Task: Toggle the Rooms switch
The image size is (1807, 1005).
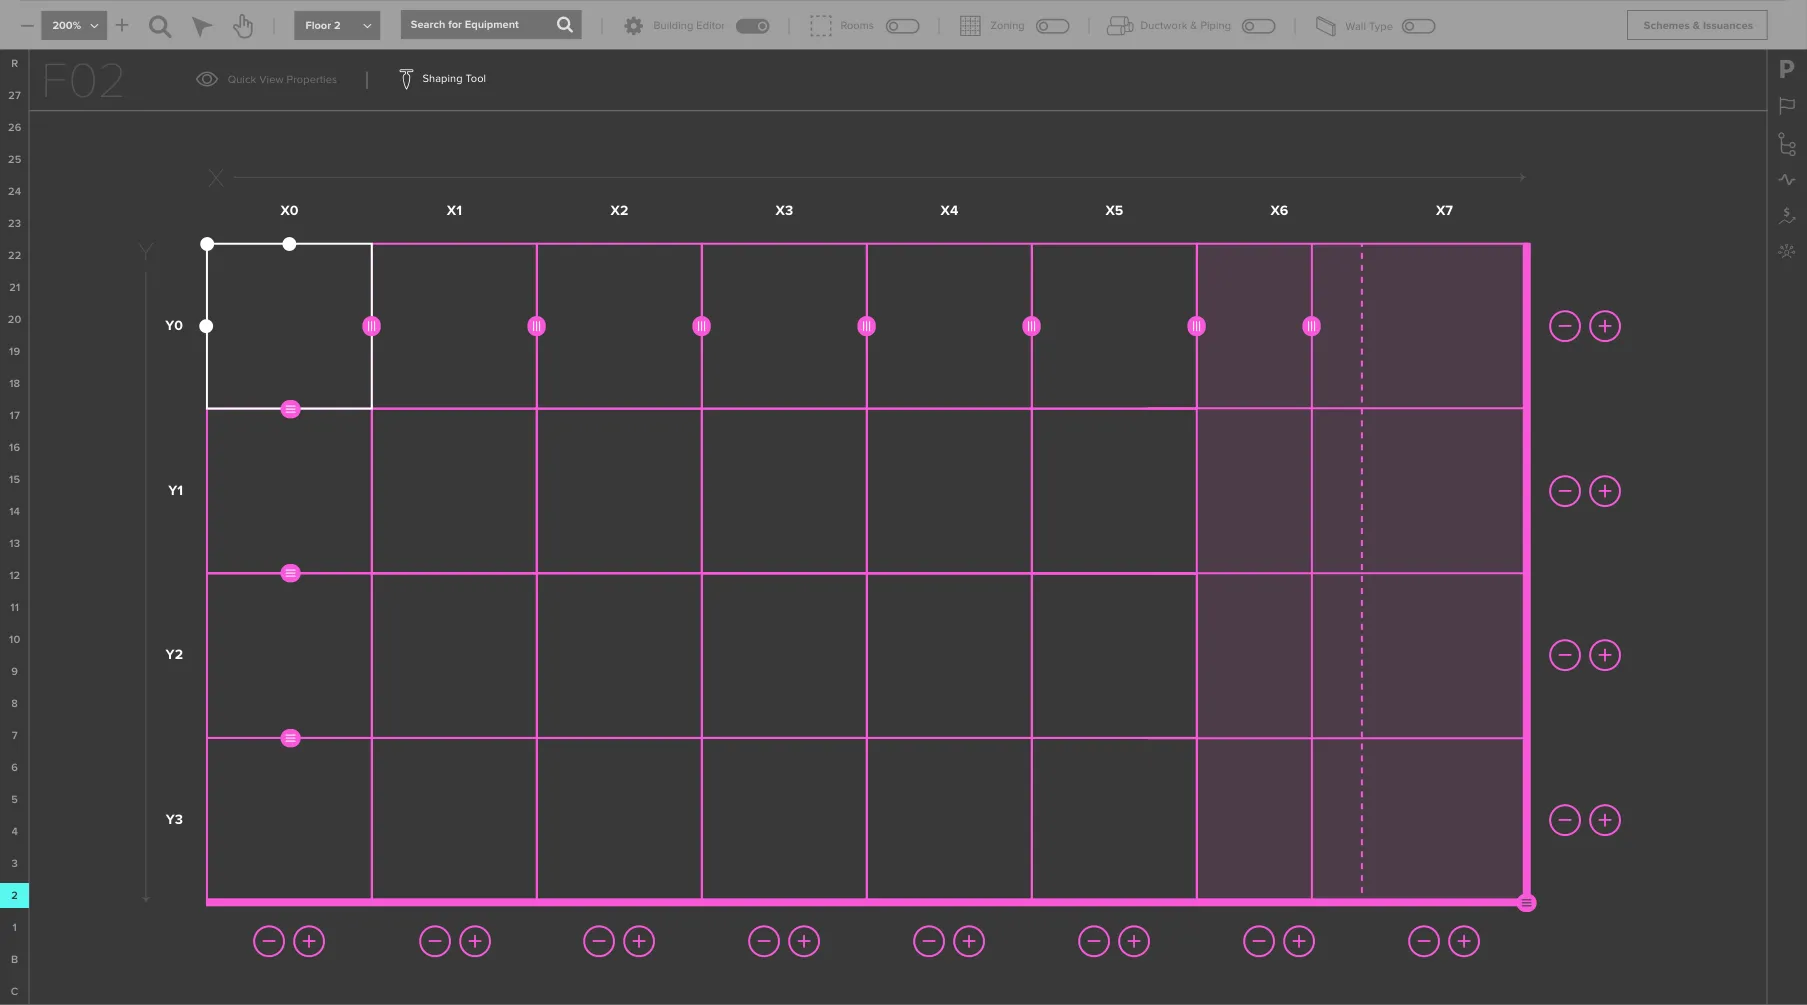Action: (902, 26)
